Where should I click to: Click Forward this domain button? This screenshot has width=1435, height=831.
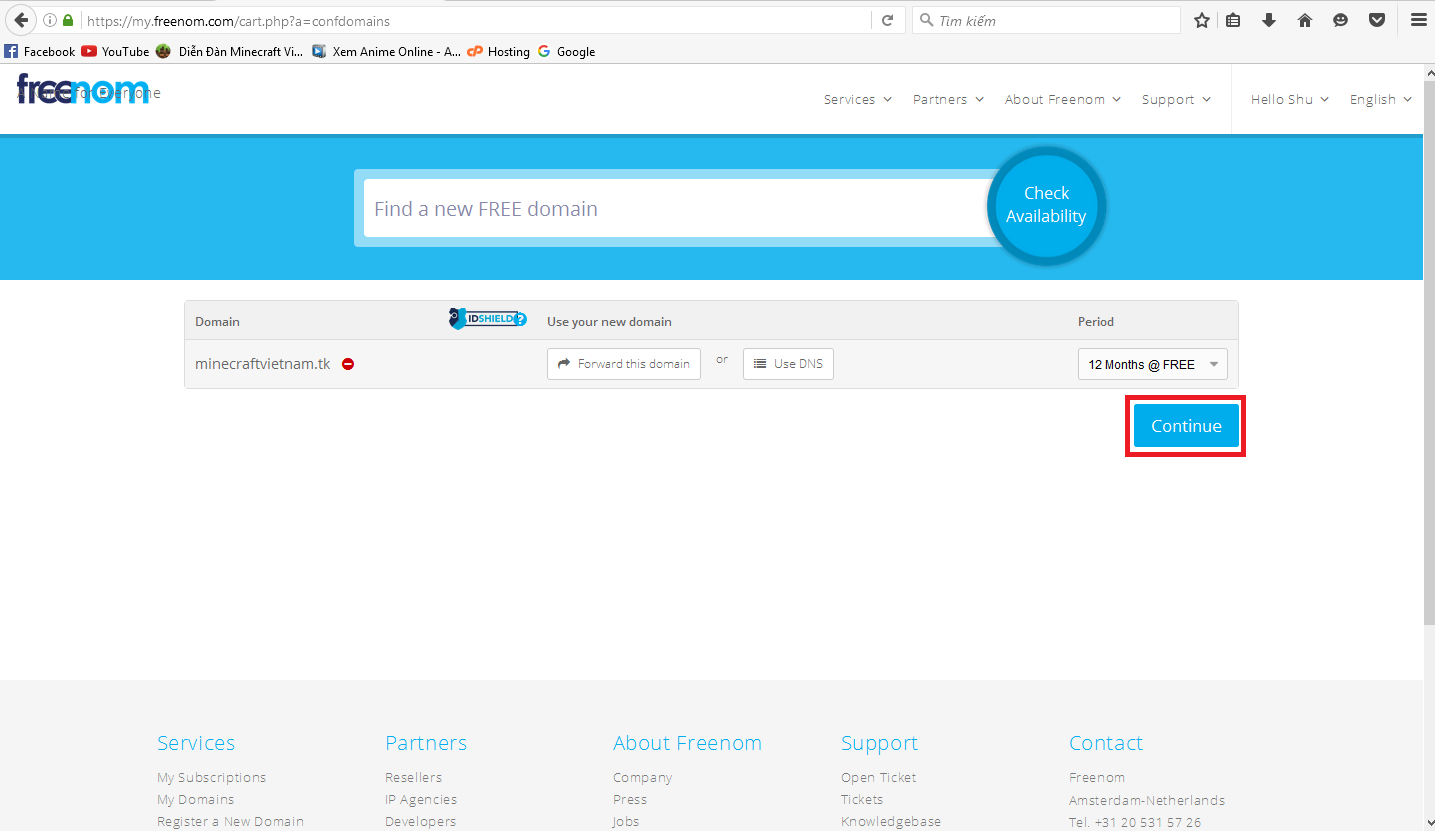(624, 364)
